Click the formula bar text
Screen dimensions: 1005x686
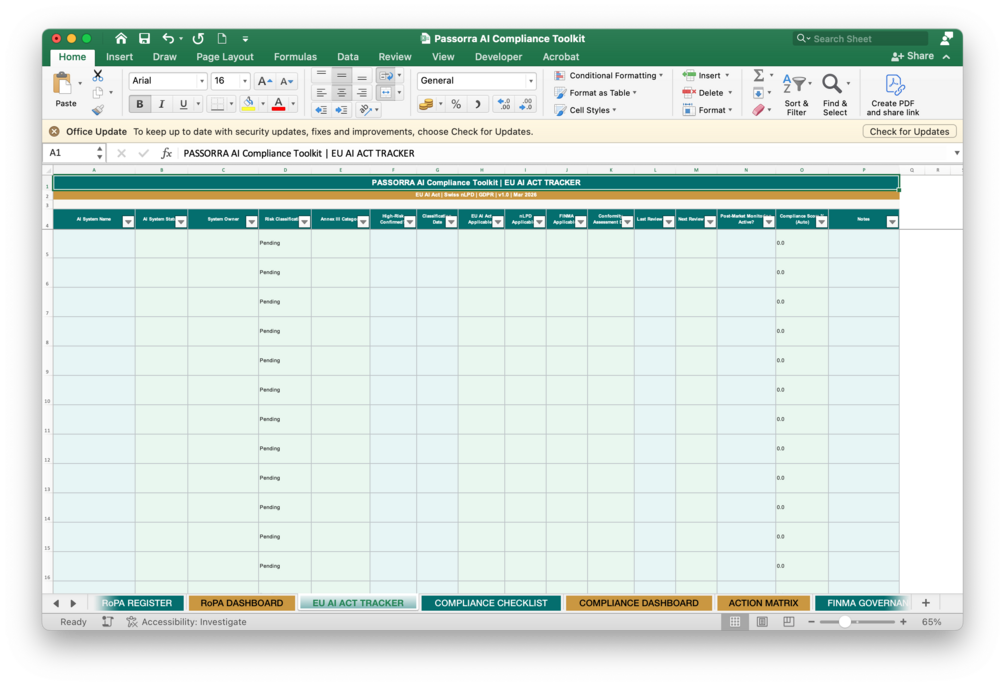pos(299,153)
